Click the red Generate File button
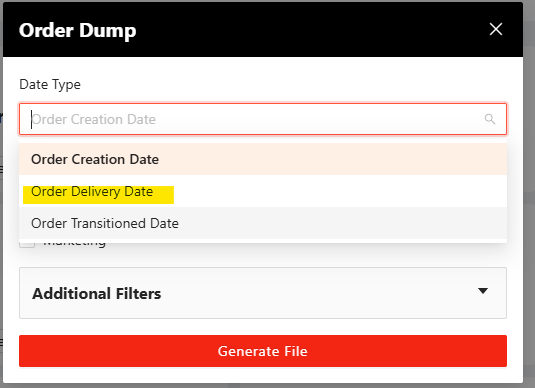 point(263,351)
